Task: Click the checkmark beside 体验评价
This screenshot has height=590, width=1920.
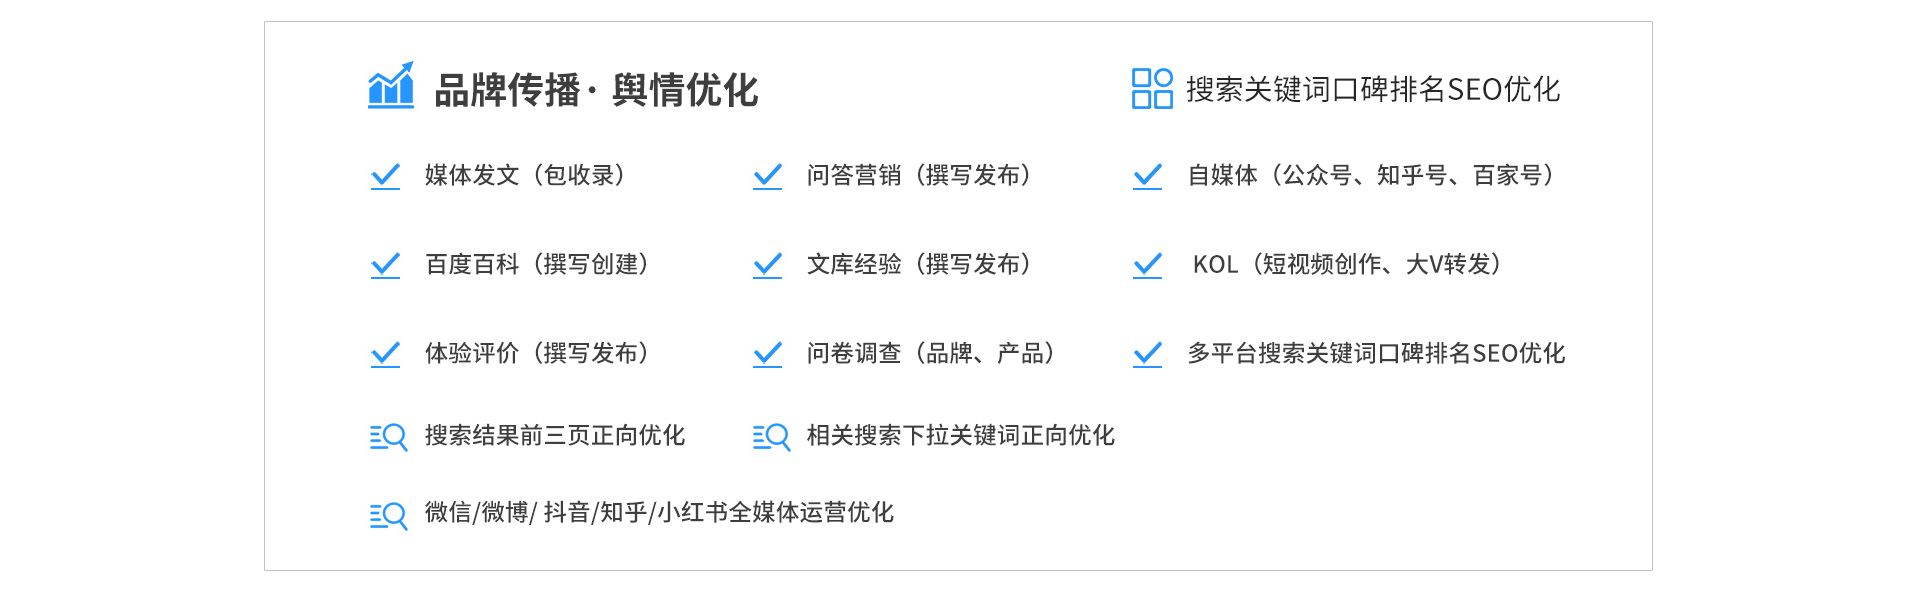Action: click(x=385, y=354)
